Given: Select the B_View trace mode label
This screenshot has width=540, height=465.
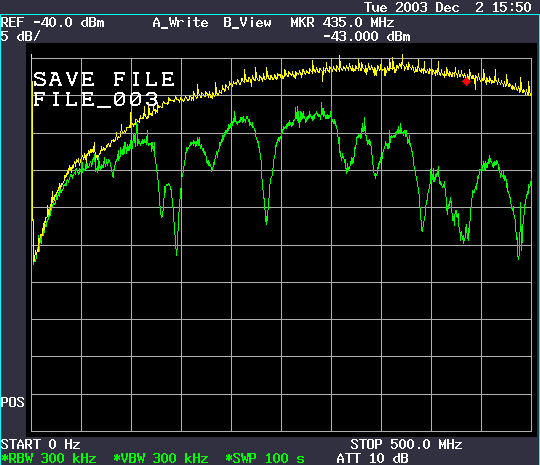Looking at the screenshot, I should tap(247, 23).
